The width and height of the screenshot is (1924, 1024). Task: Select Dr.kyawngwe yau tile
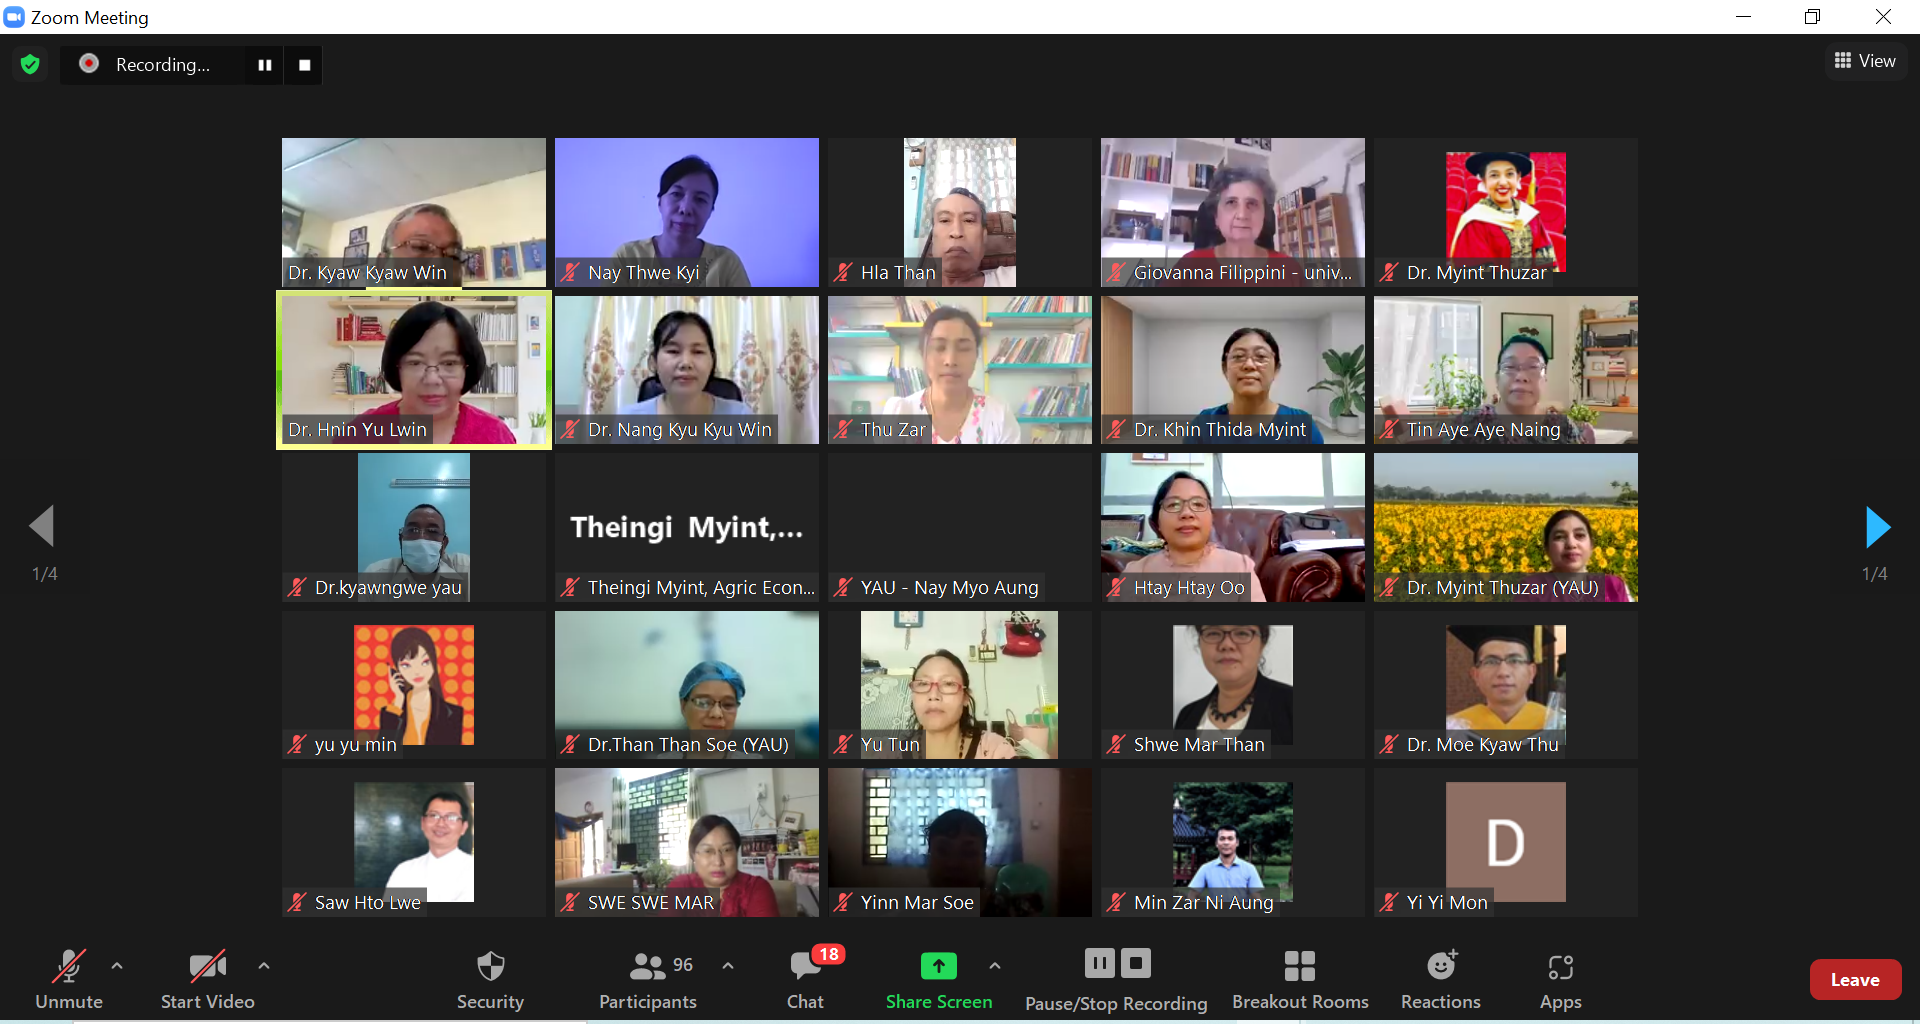413,528
